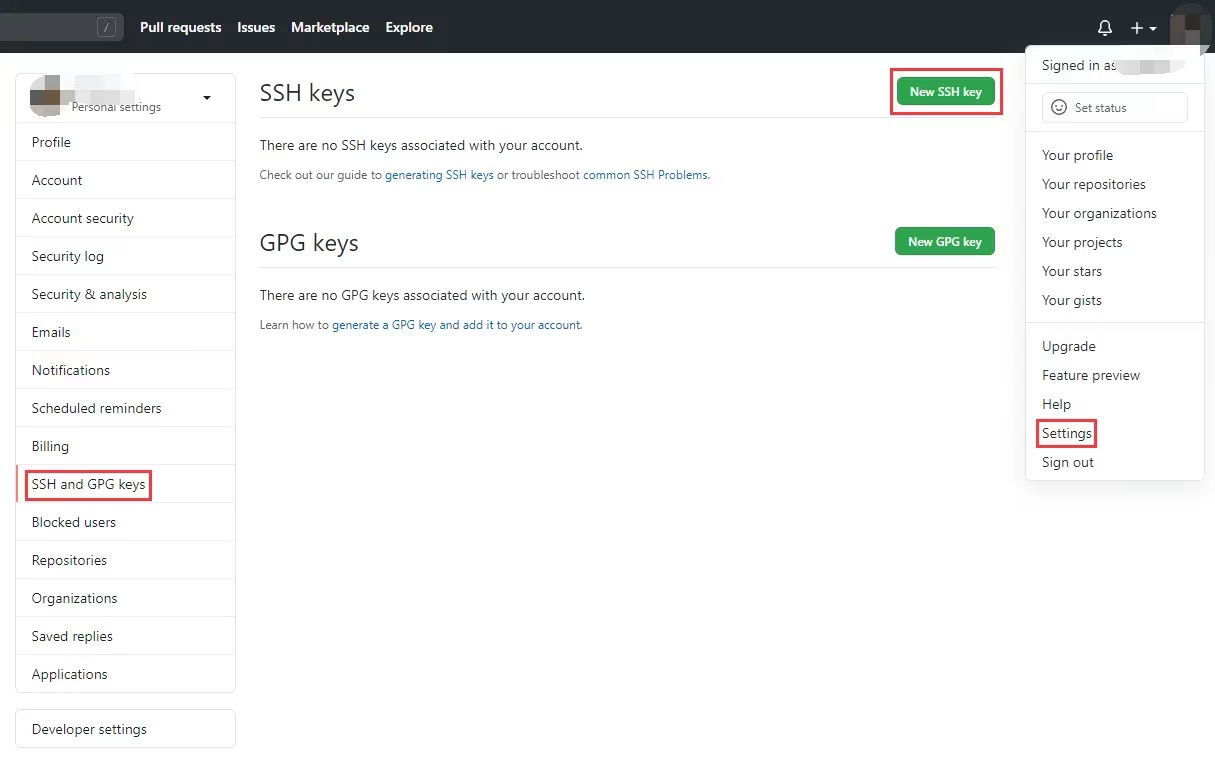1215x771 pixels.
Task: Go to Pull requests in top navigation
Action: (x=180, y=28)
